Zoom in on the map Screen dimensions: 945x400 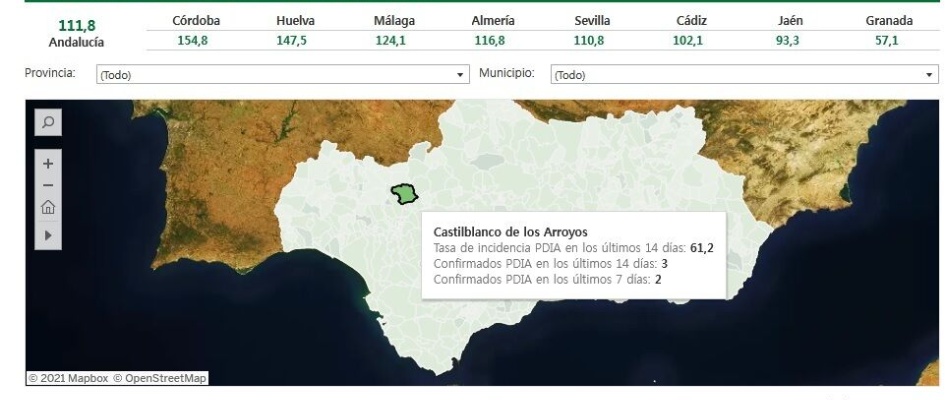point(47,163)
